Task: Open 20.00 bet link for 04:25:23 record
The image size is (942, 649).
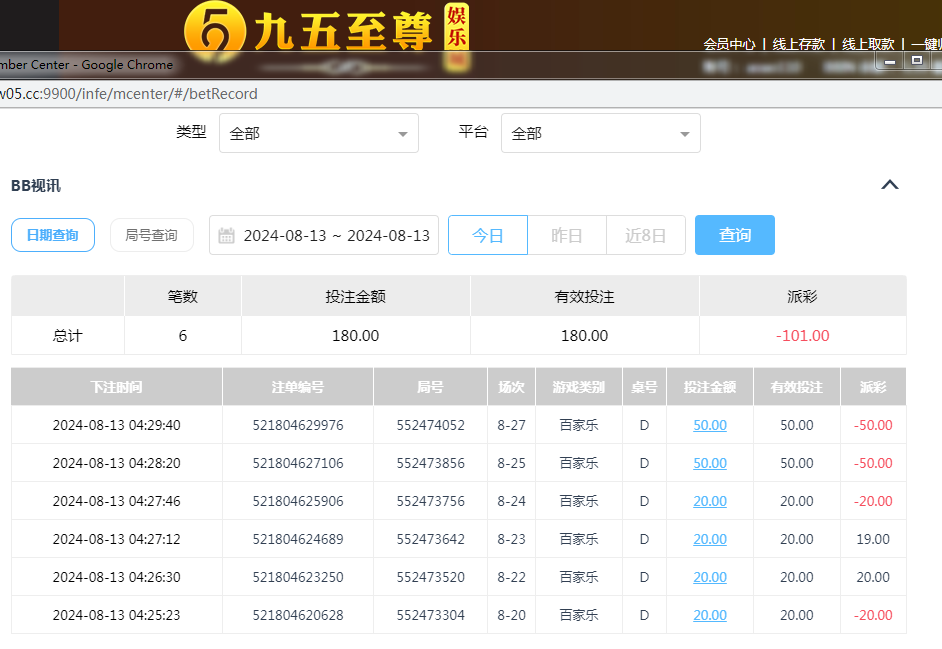Action: [x=710, y=615]
